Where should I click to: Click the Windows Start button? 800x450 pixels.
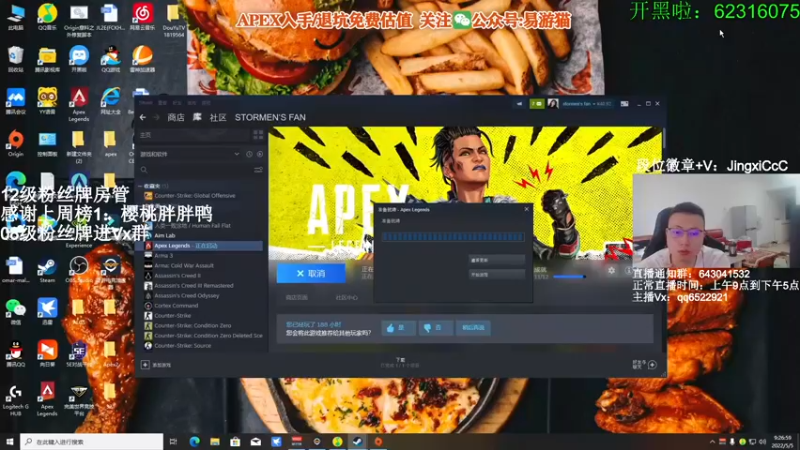coord(9,442)
